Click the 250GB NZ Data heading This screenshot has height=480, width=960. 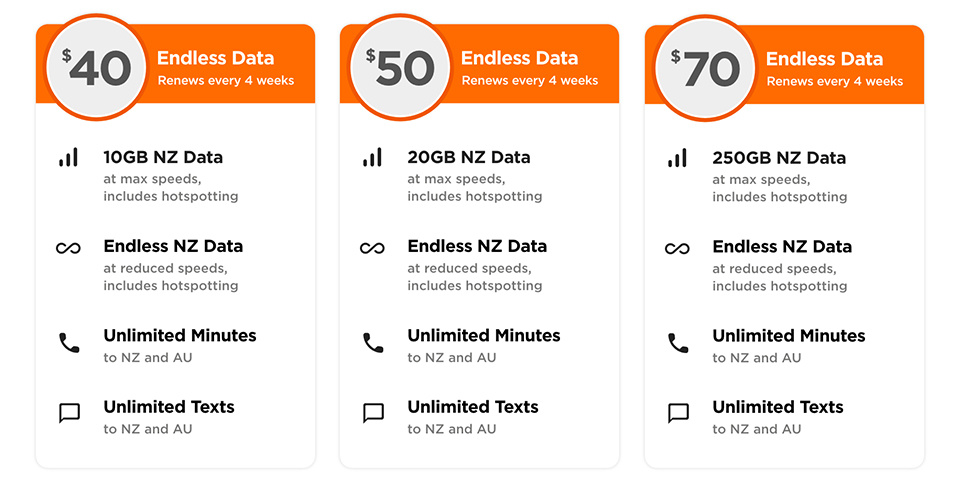point(779,158)
